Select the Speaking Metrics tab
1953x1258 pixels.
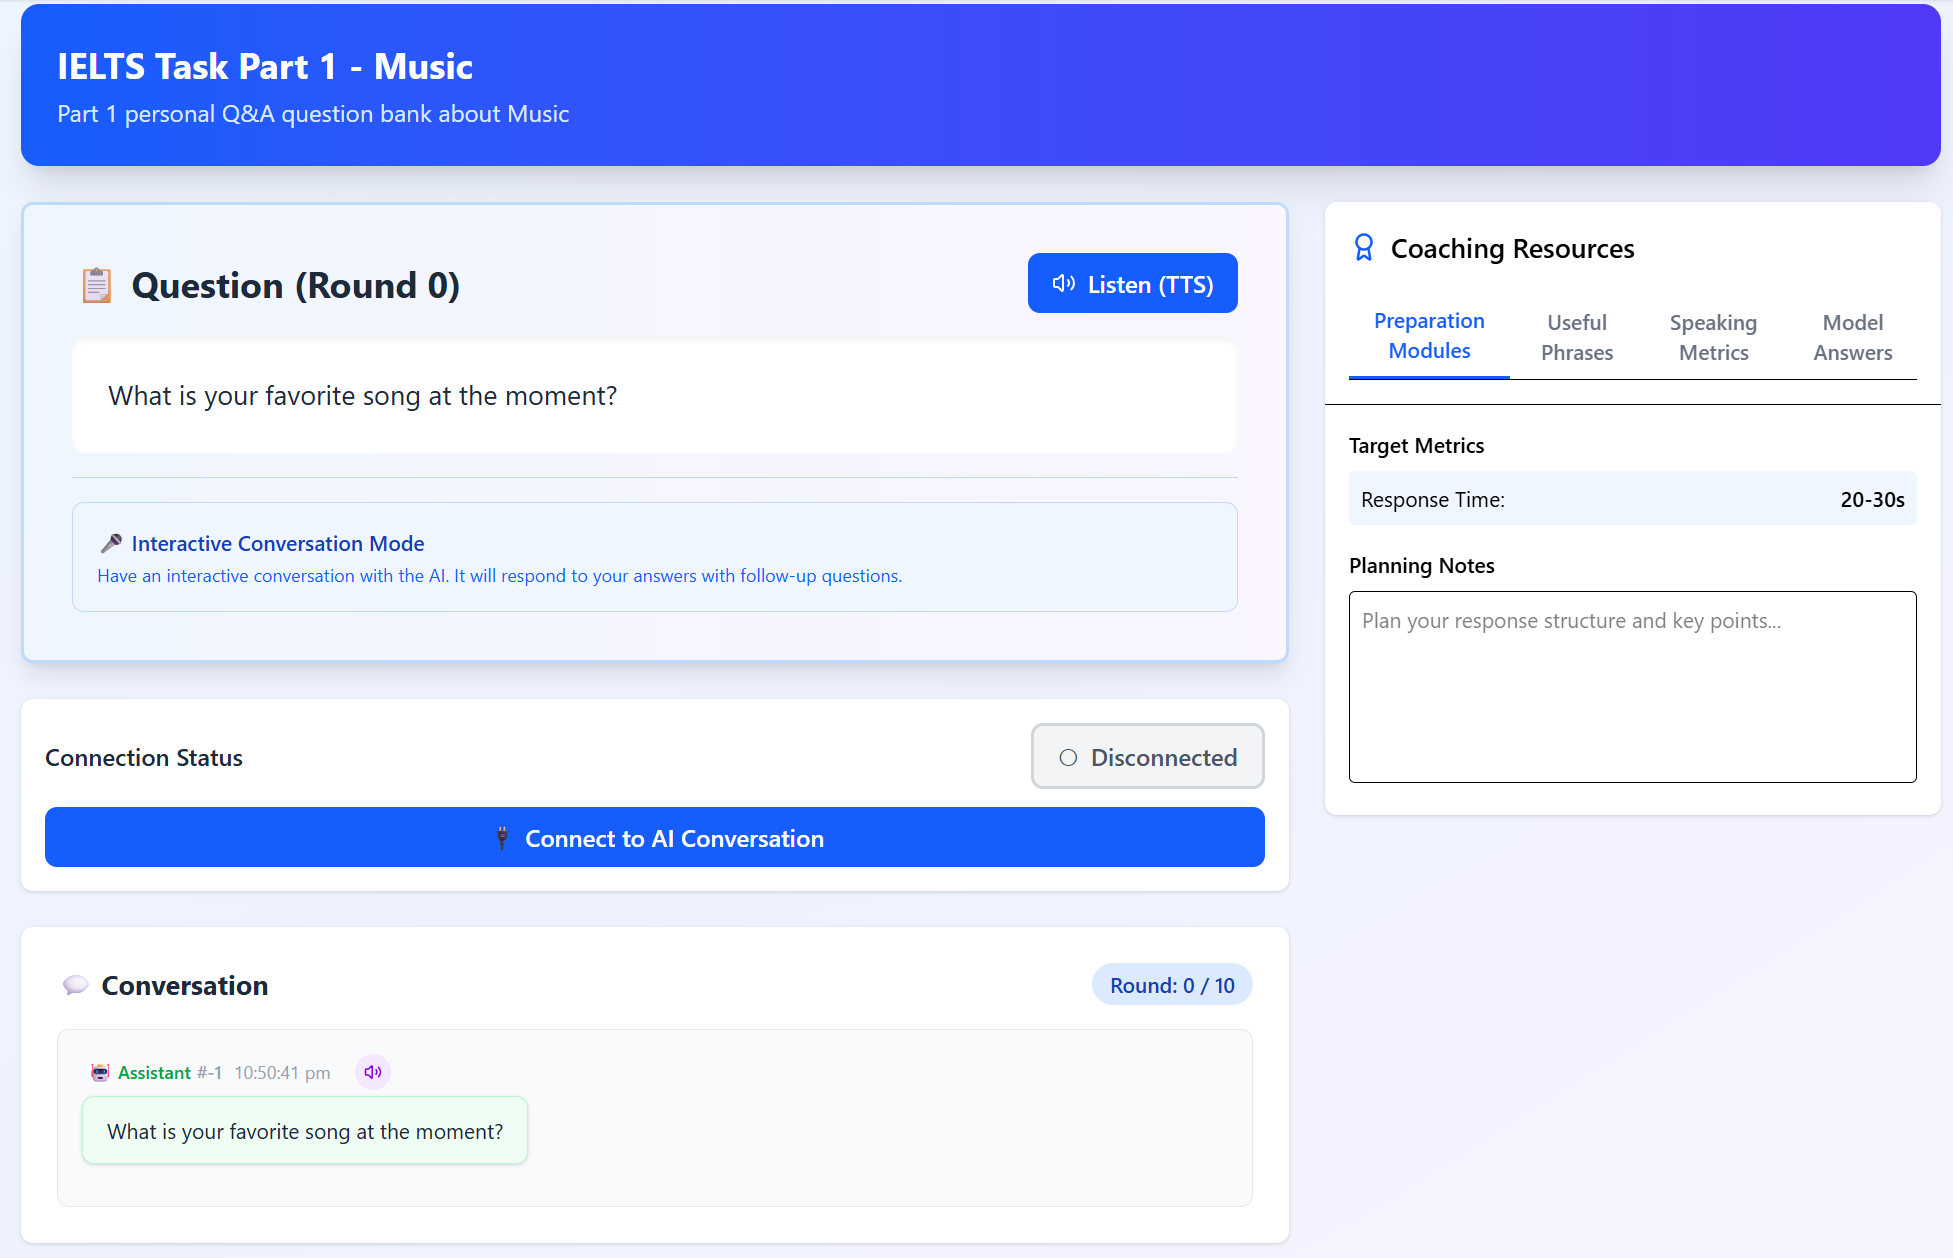[1713, 337]
